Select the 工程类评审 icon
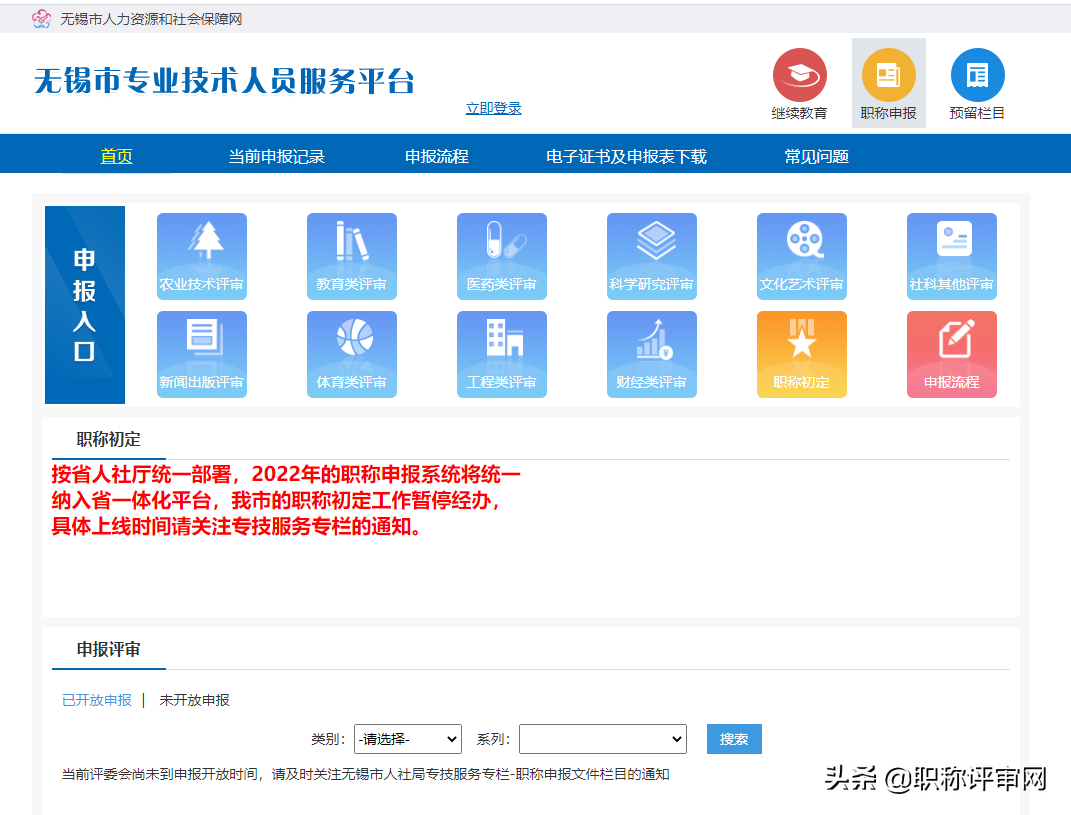 click(x=501, y=354)
